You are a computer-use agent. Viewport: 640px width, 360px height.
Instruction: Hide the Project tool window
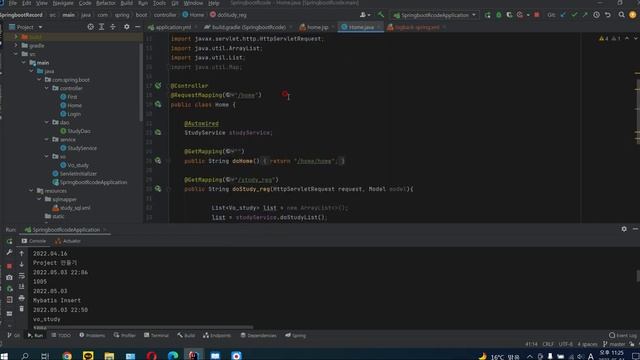click(138, 27)
